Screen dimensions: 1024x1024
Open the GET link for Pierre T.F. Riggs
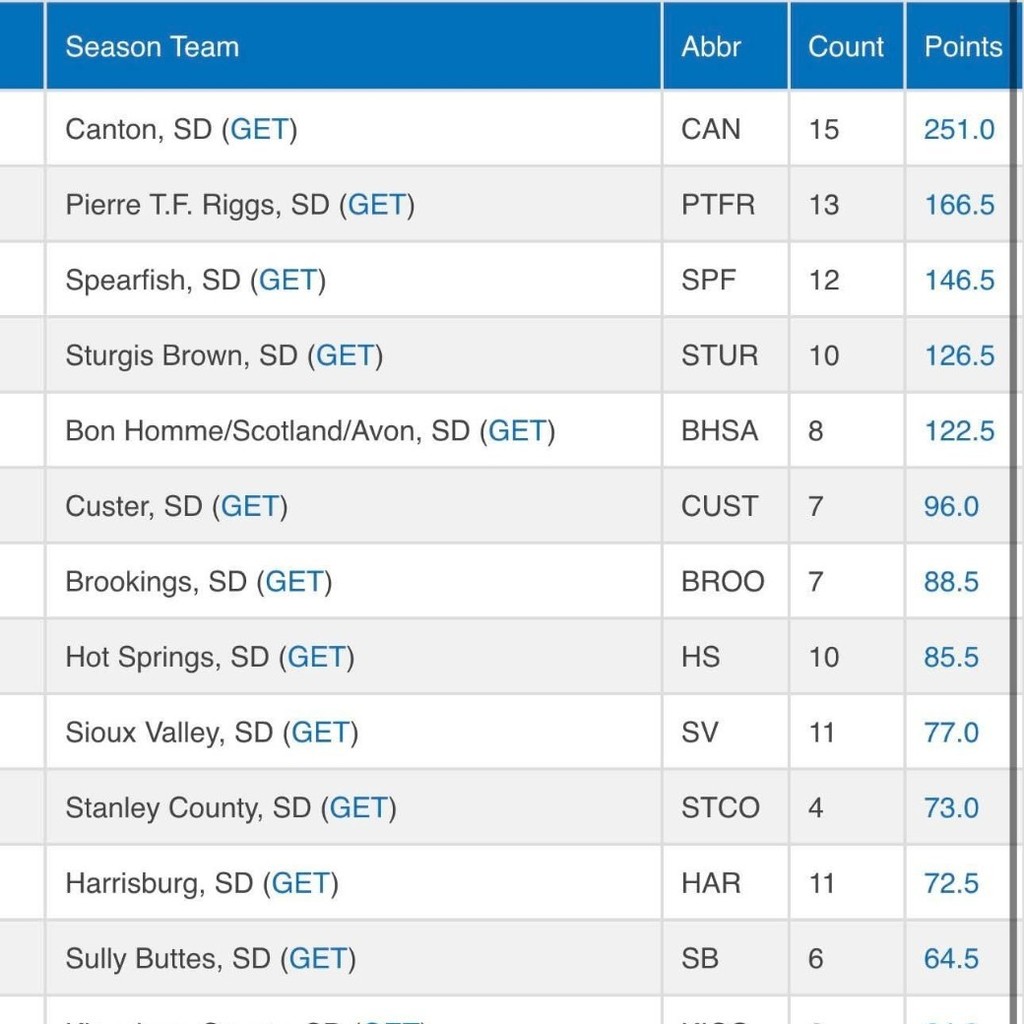pos(376,205)
